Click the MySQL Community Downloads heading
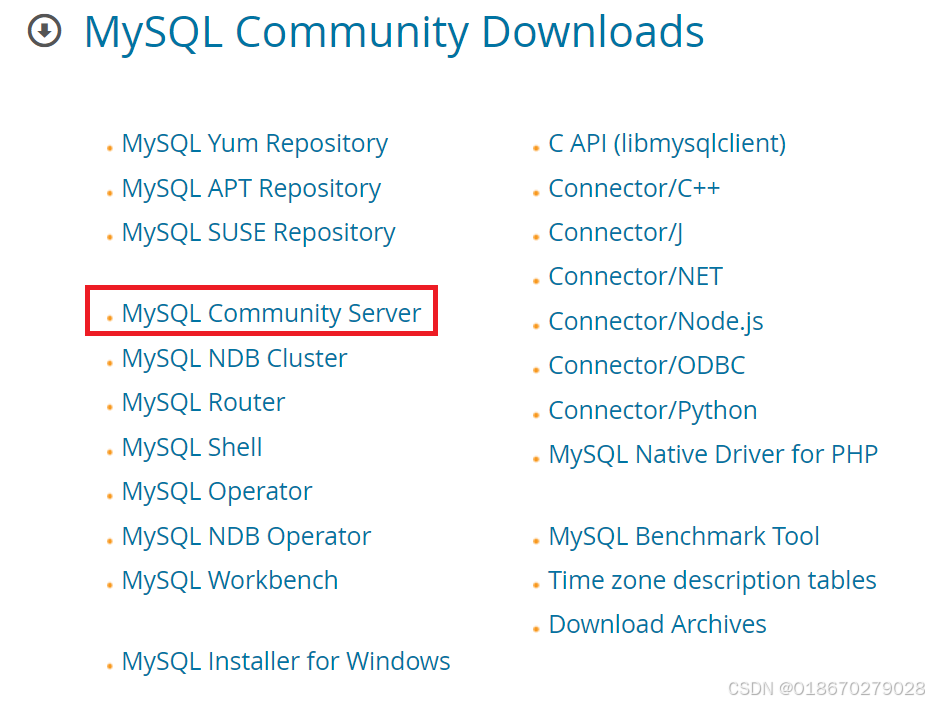 click(394, 32)
